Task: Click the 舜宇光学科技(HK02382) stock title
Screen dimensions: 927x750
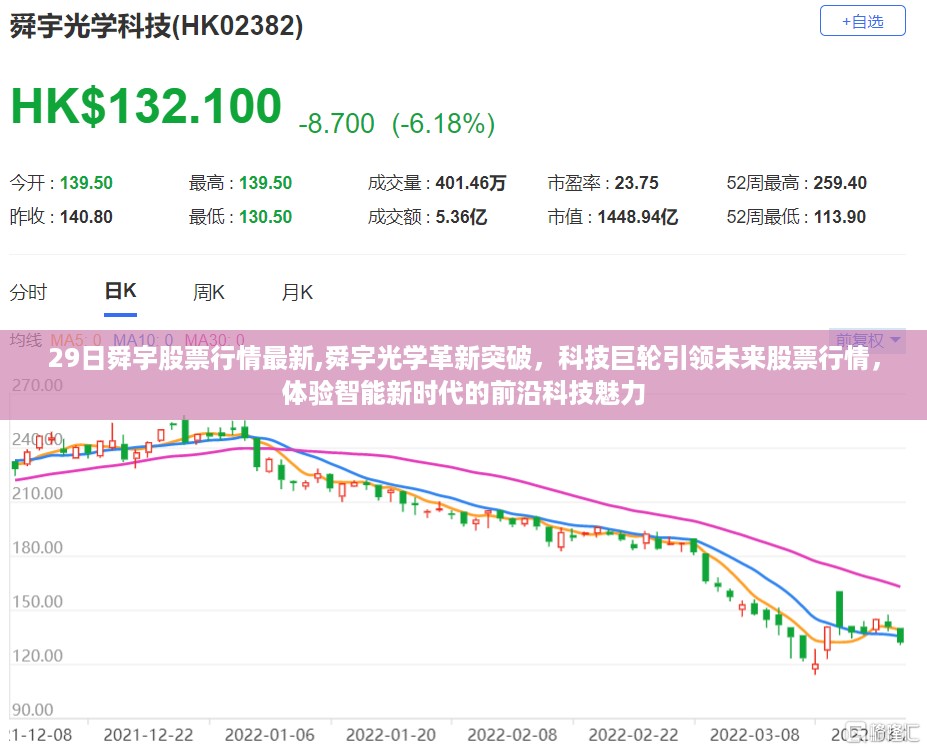Action: pyautogui.click(x=156, y=27)
